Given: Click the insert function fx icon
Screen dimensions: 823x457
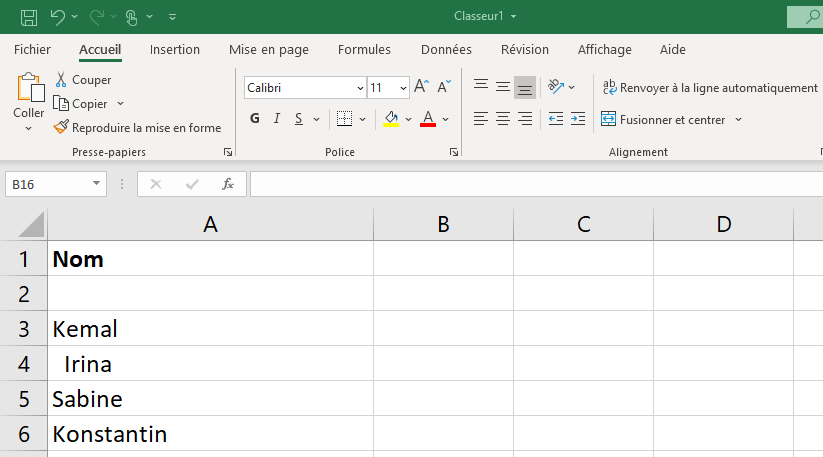Looking at the screenshot, I should pos(228,184).
